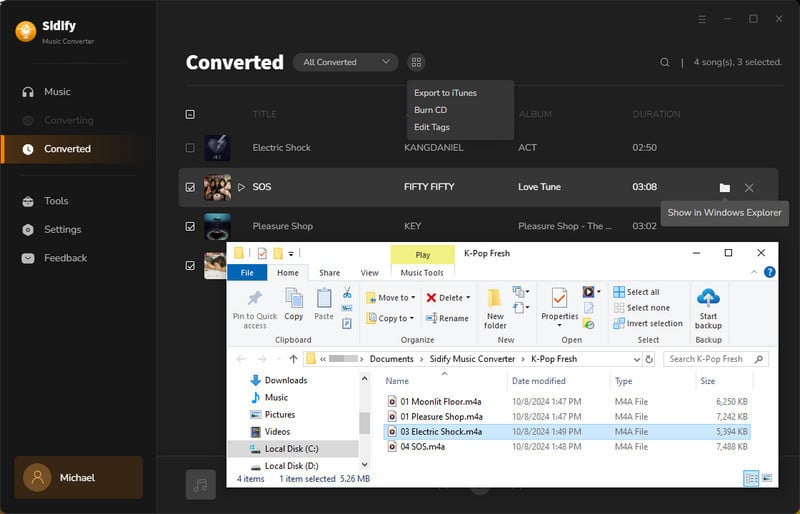
Task: Switch to details view icon in Explorer
Action: (752, 478)
